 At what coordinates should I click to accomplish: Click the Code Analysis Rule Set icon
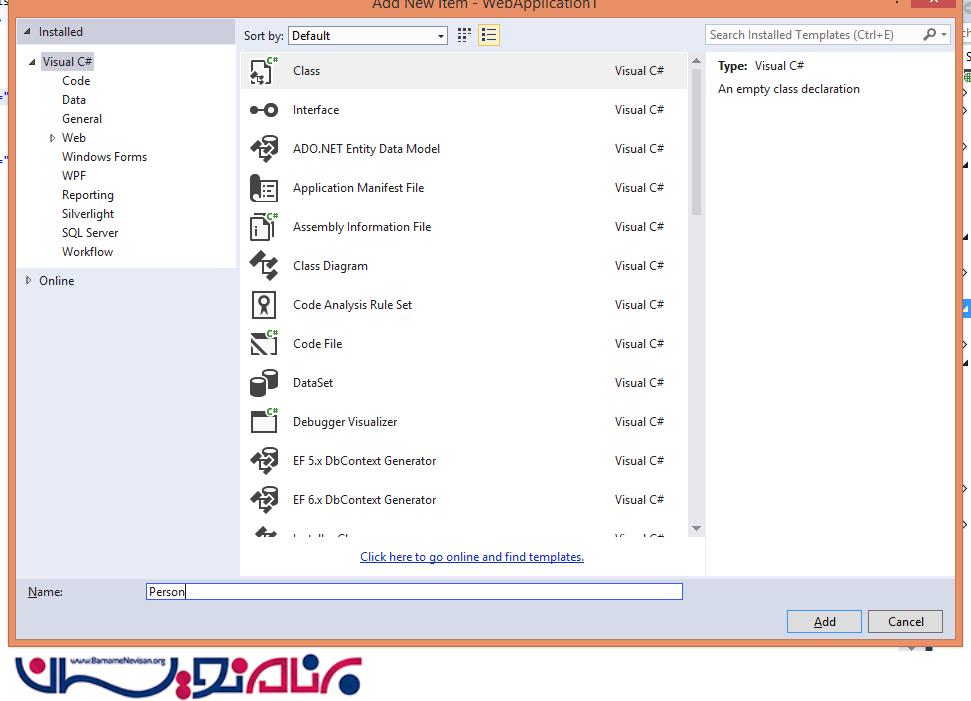(264, 305)
